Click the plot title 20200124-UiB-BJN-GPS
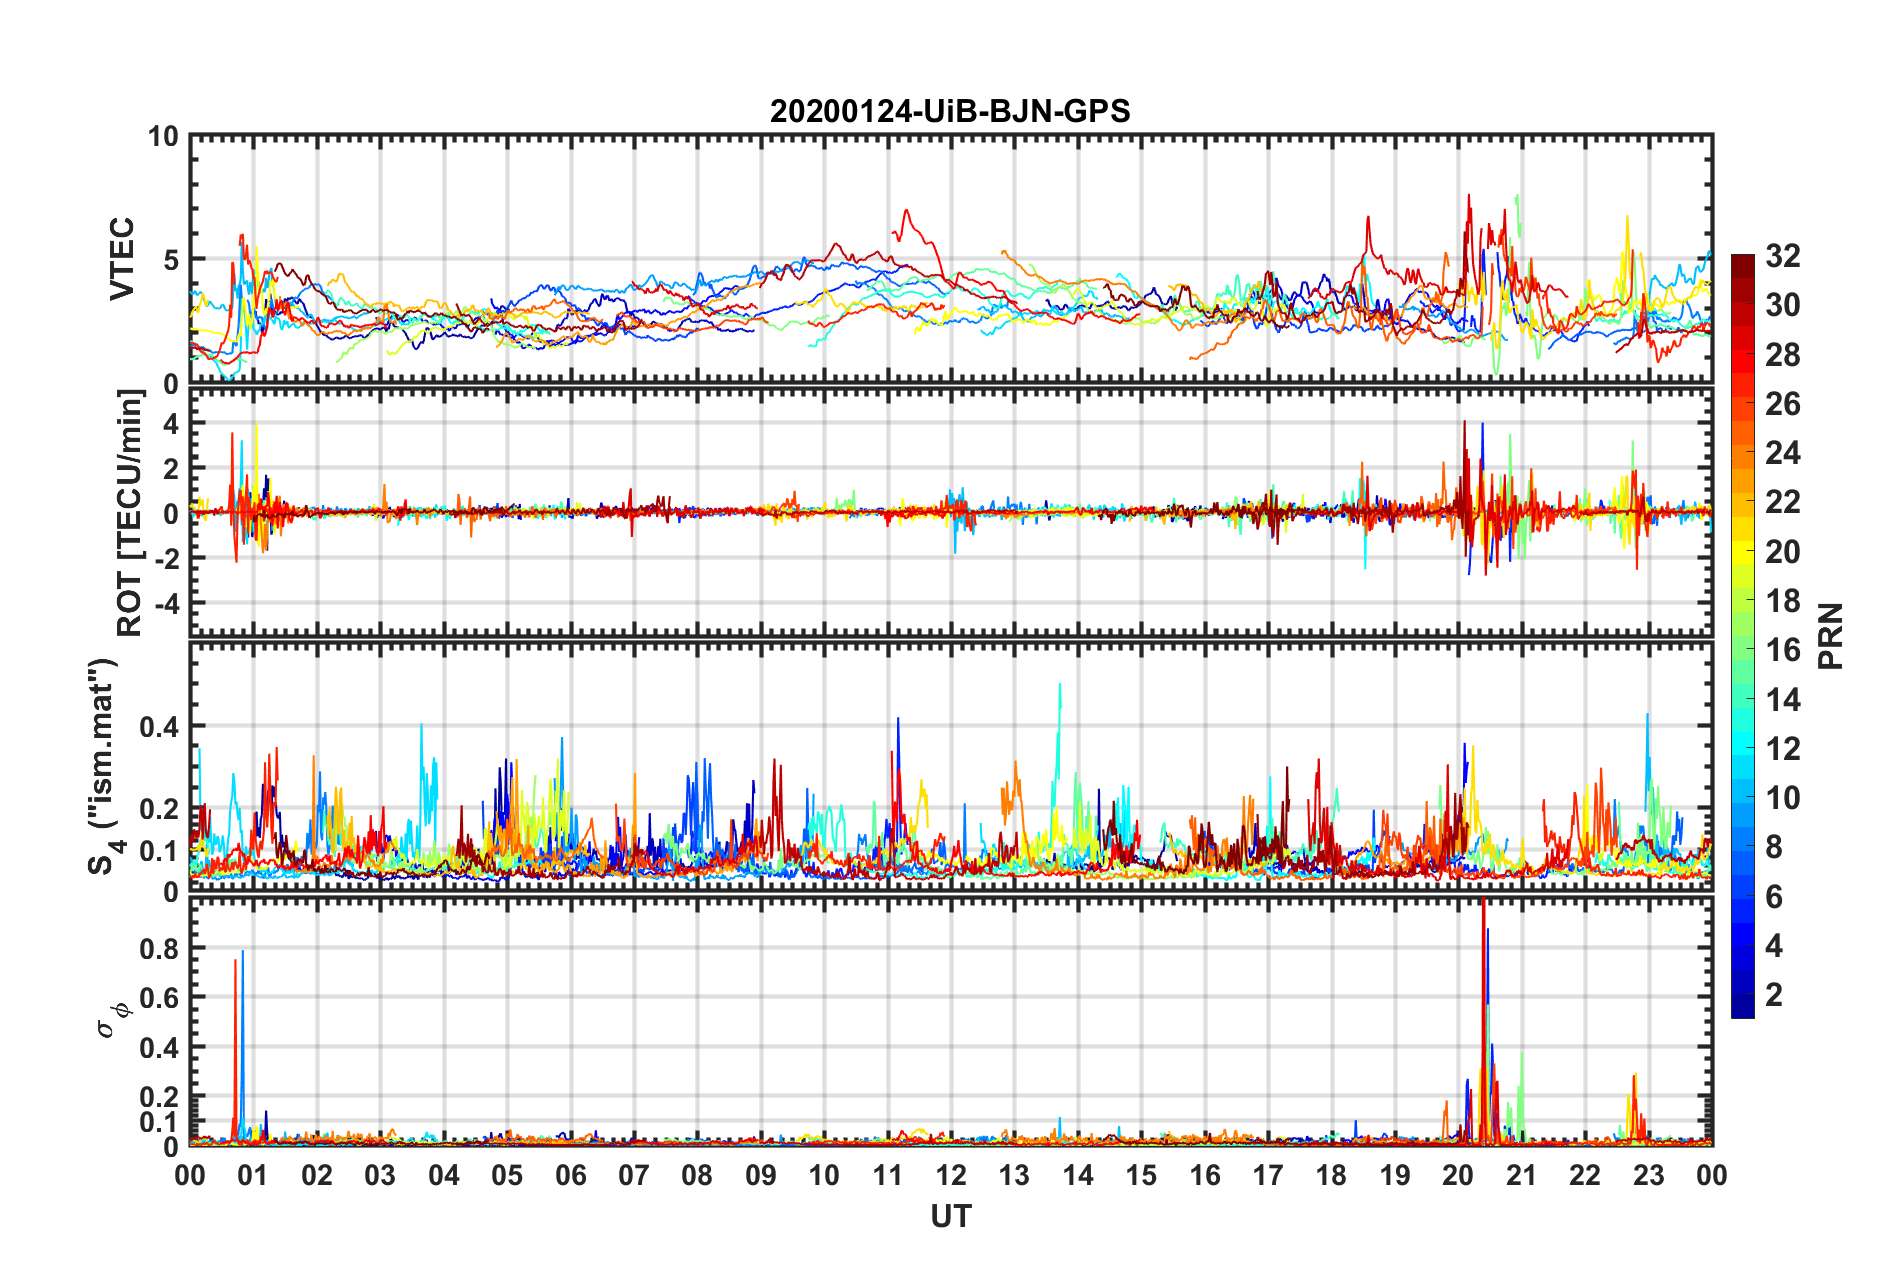Screen dimensions: 1902x1272 950,111
